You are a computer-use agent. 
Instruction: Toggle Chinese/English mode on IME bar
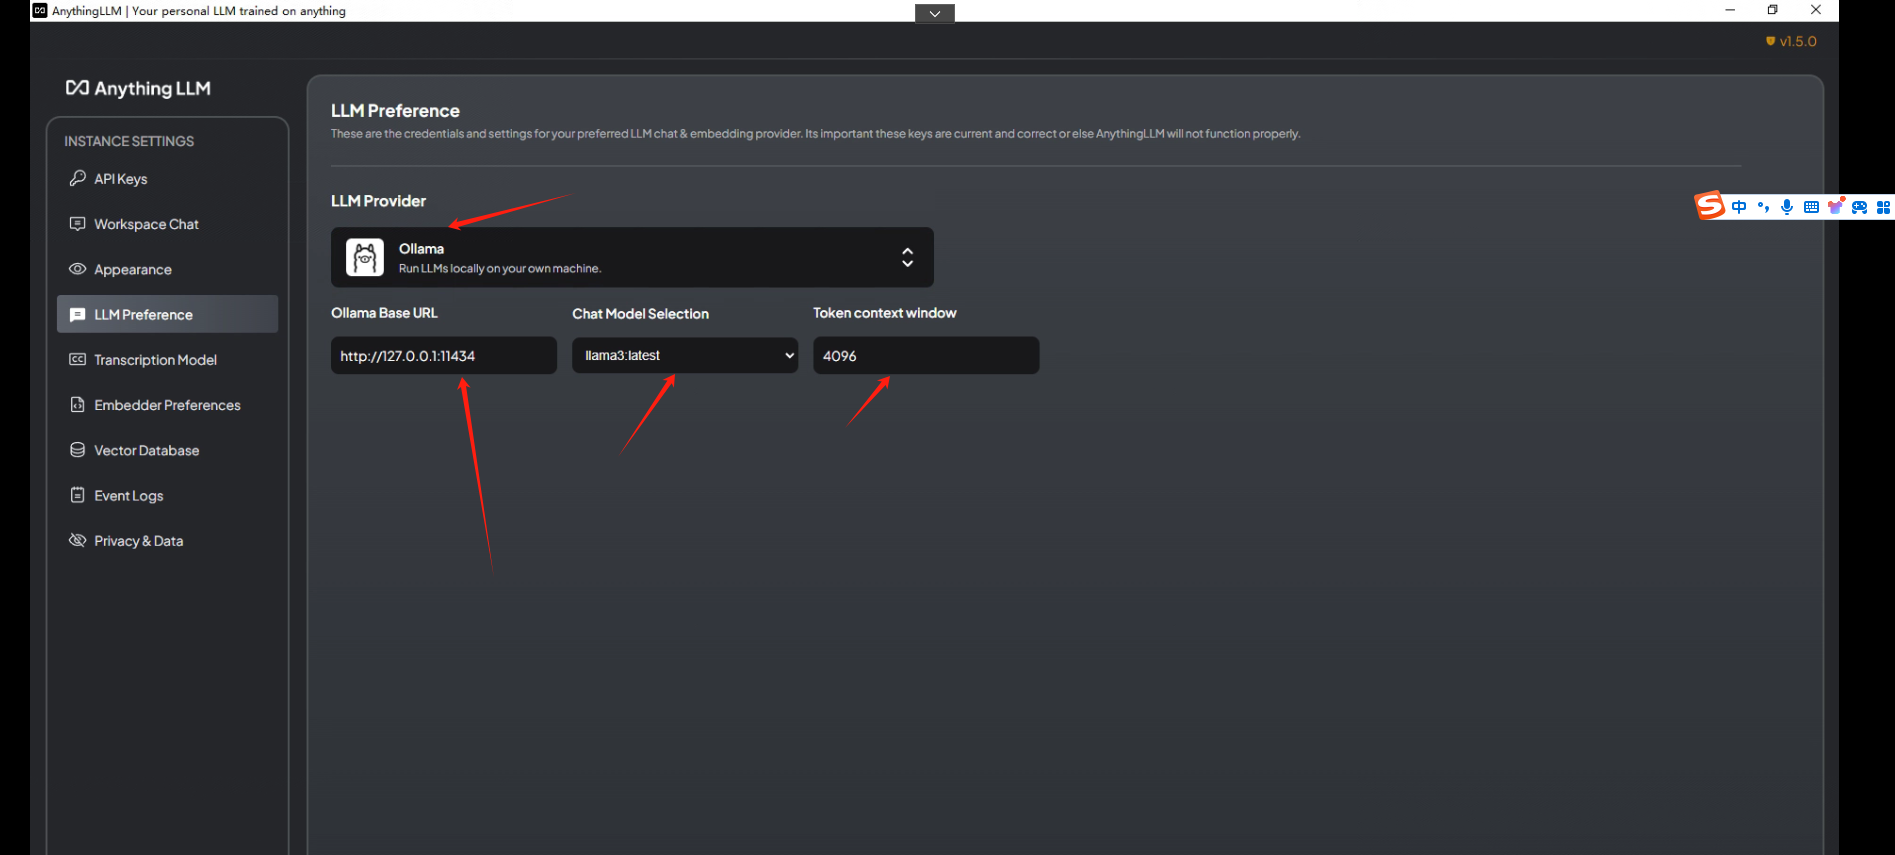point(1739,207)
